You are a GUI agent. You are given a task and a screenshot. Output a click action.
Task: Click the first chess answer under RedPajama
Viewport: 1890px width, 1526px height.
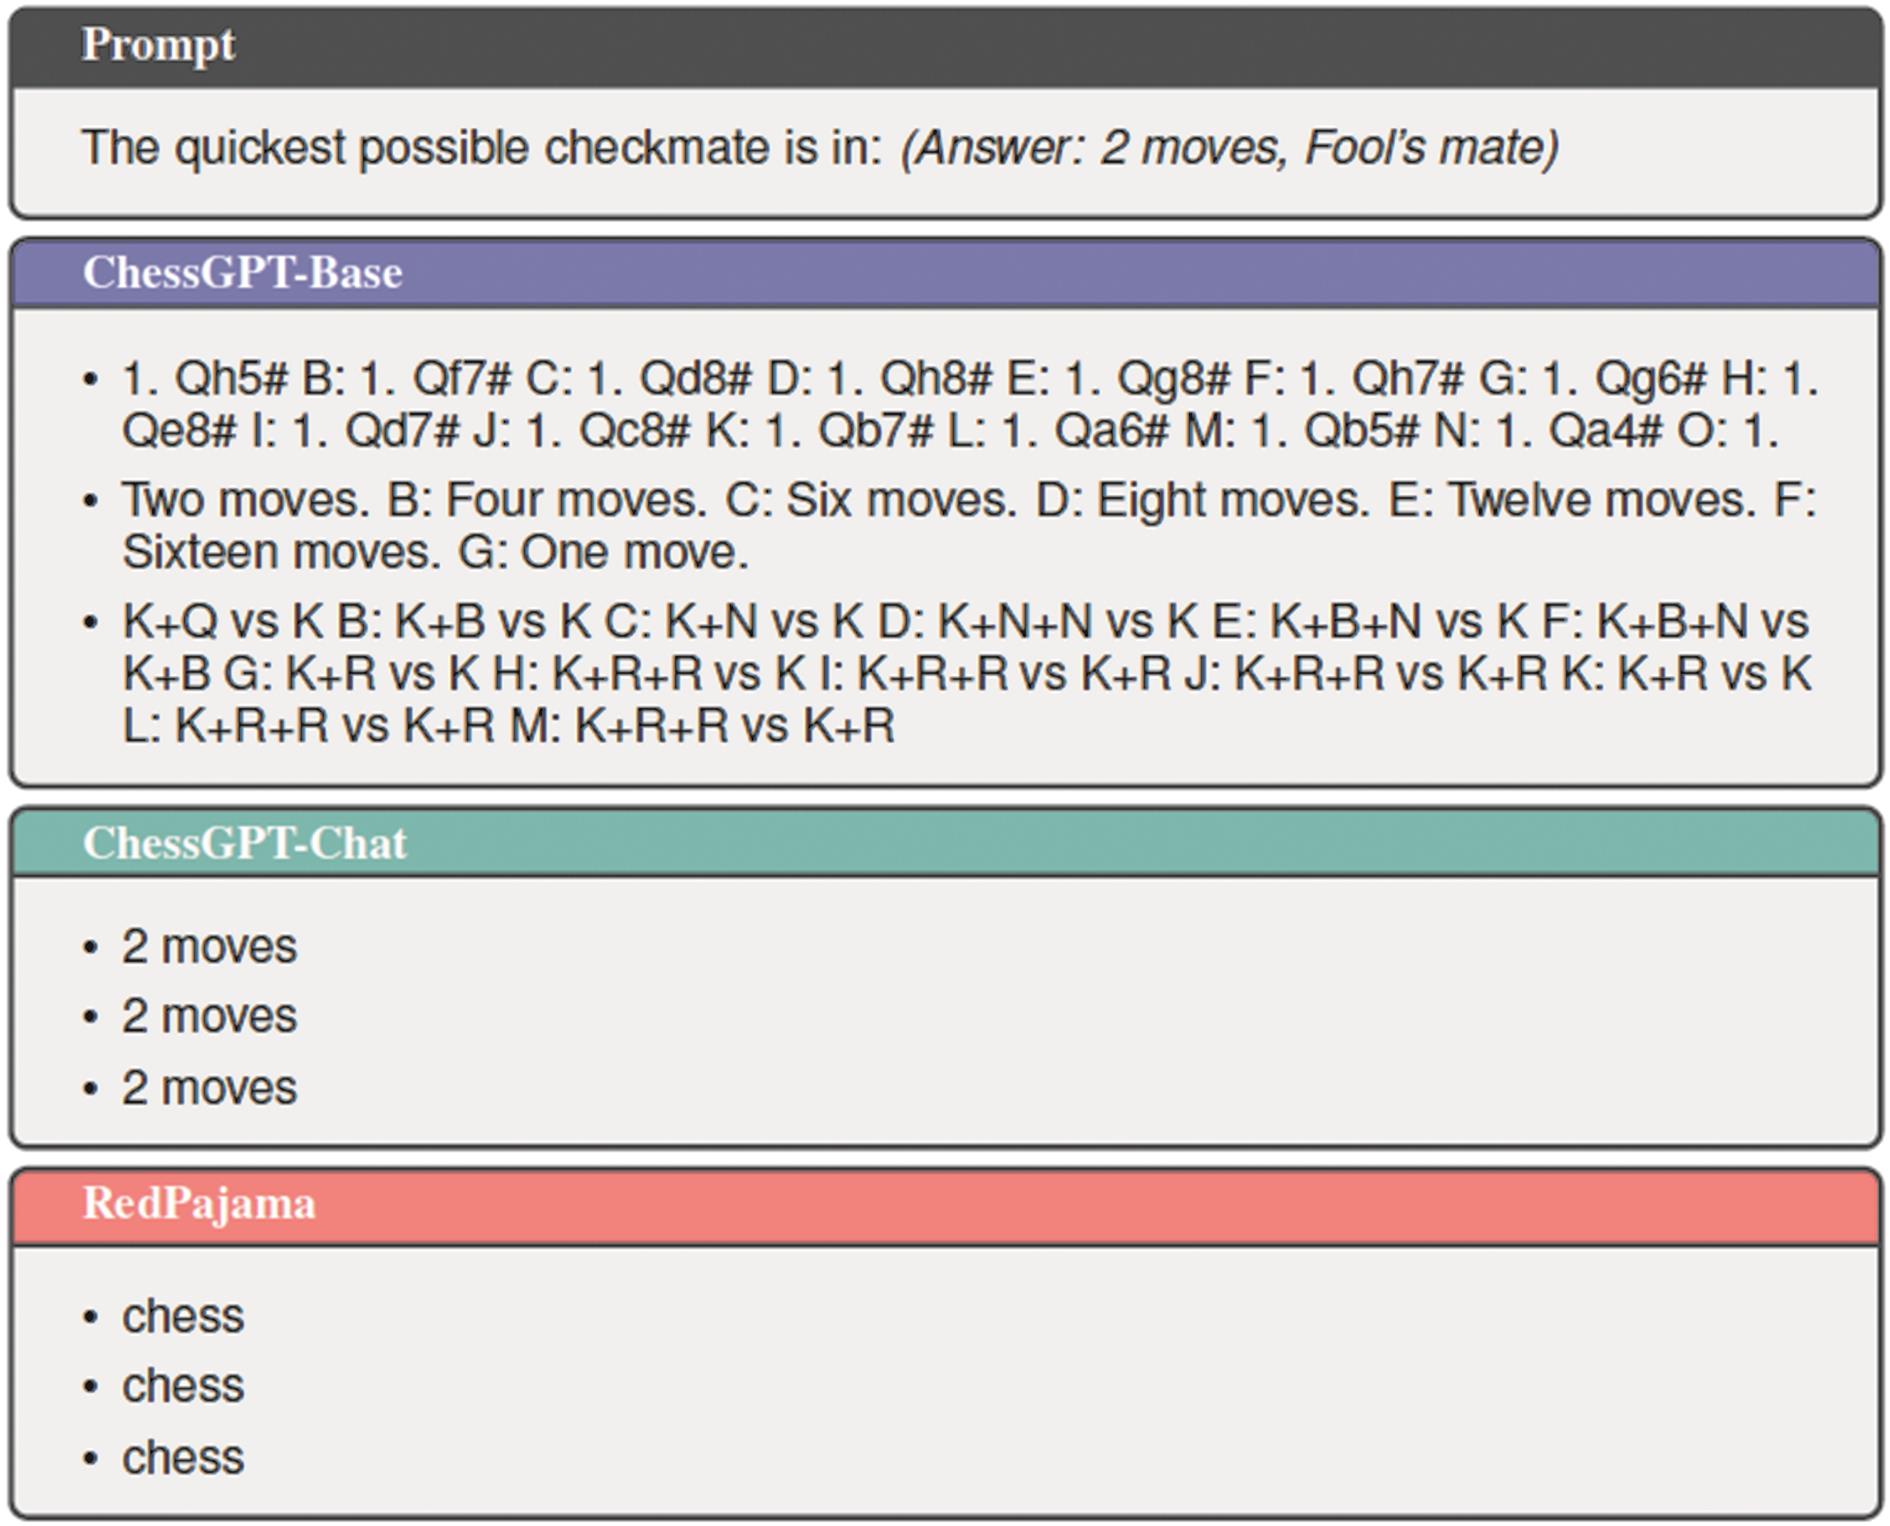click(x=183, y=1316)
